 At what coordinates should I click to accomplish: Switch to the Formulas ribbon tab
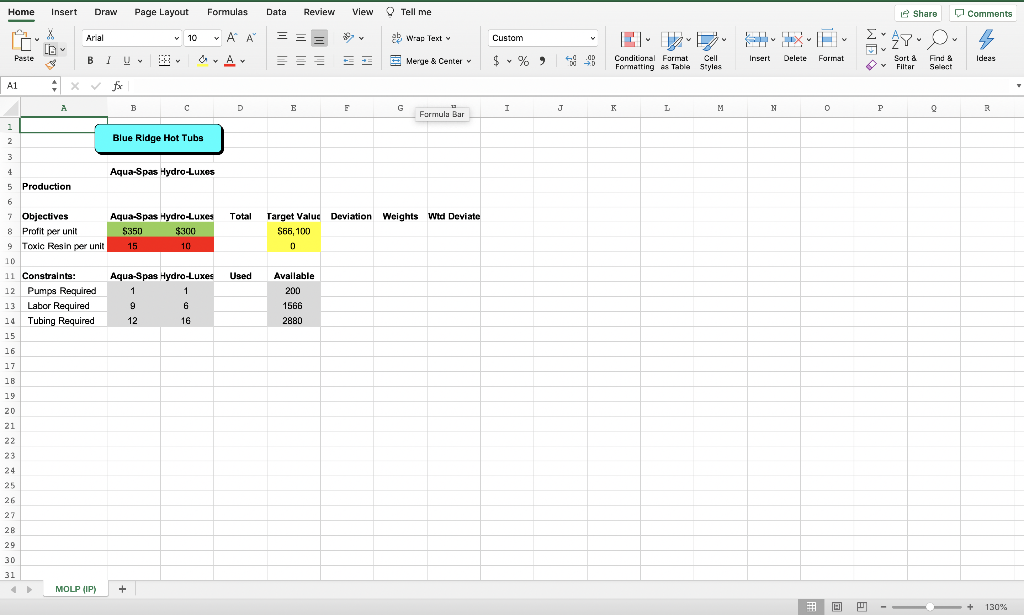227,12
